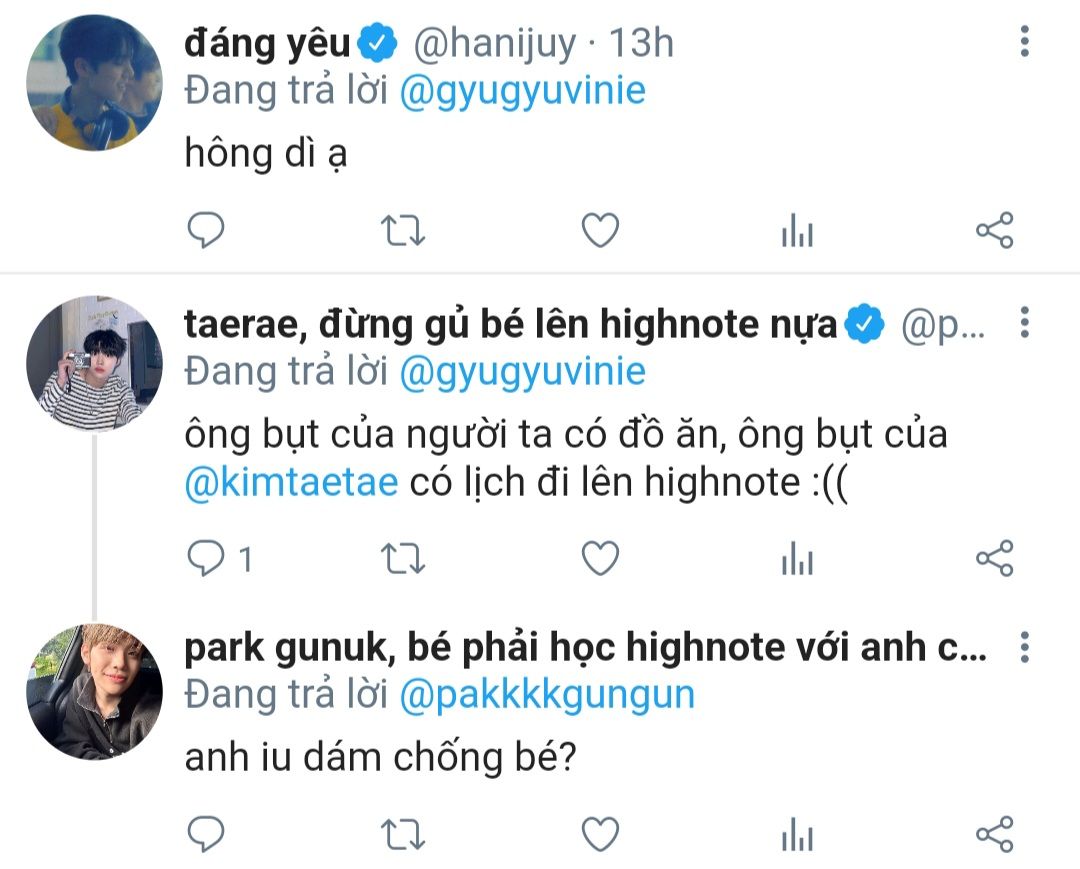Viewport: 1080px width, 869px height.
Task: Open more options for hanijuy's tweet
Action: pos(1025,41)
